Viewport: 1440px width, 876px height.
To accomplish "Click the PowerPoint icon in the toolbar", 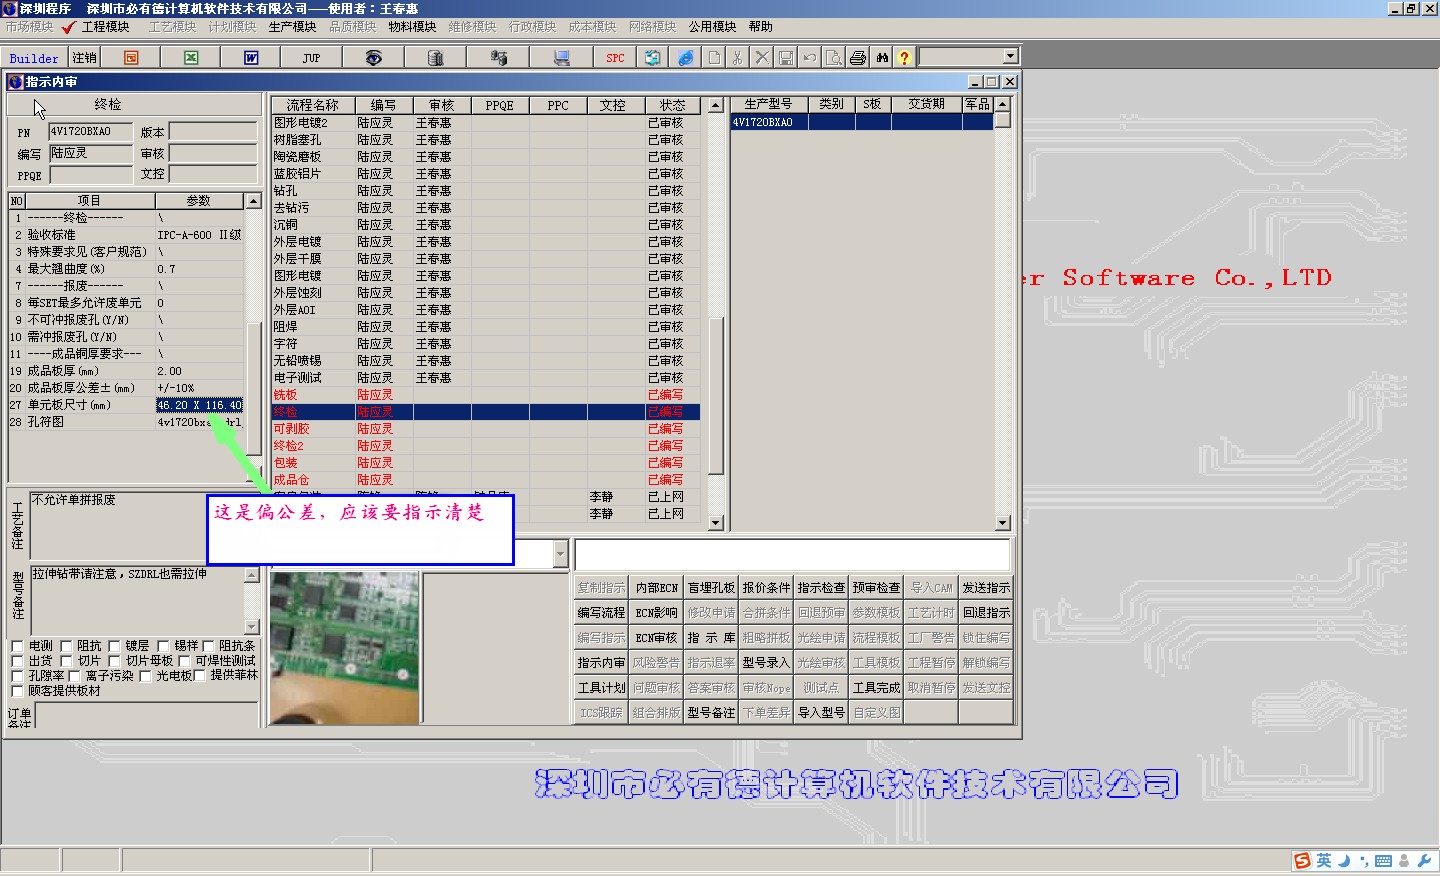I will click(x=131, y=58).
